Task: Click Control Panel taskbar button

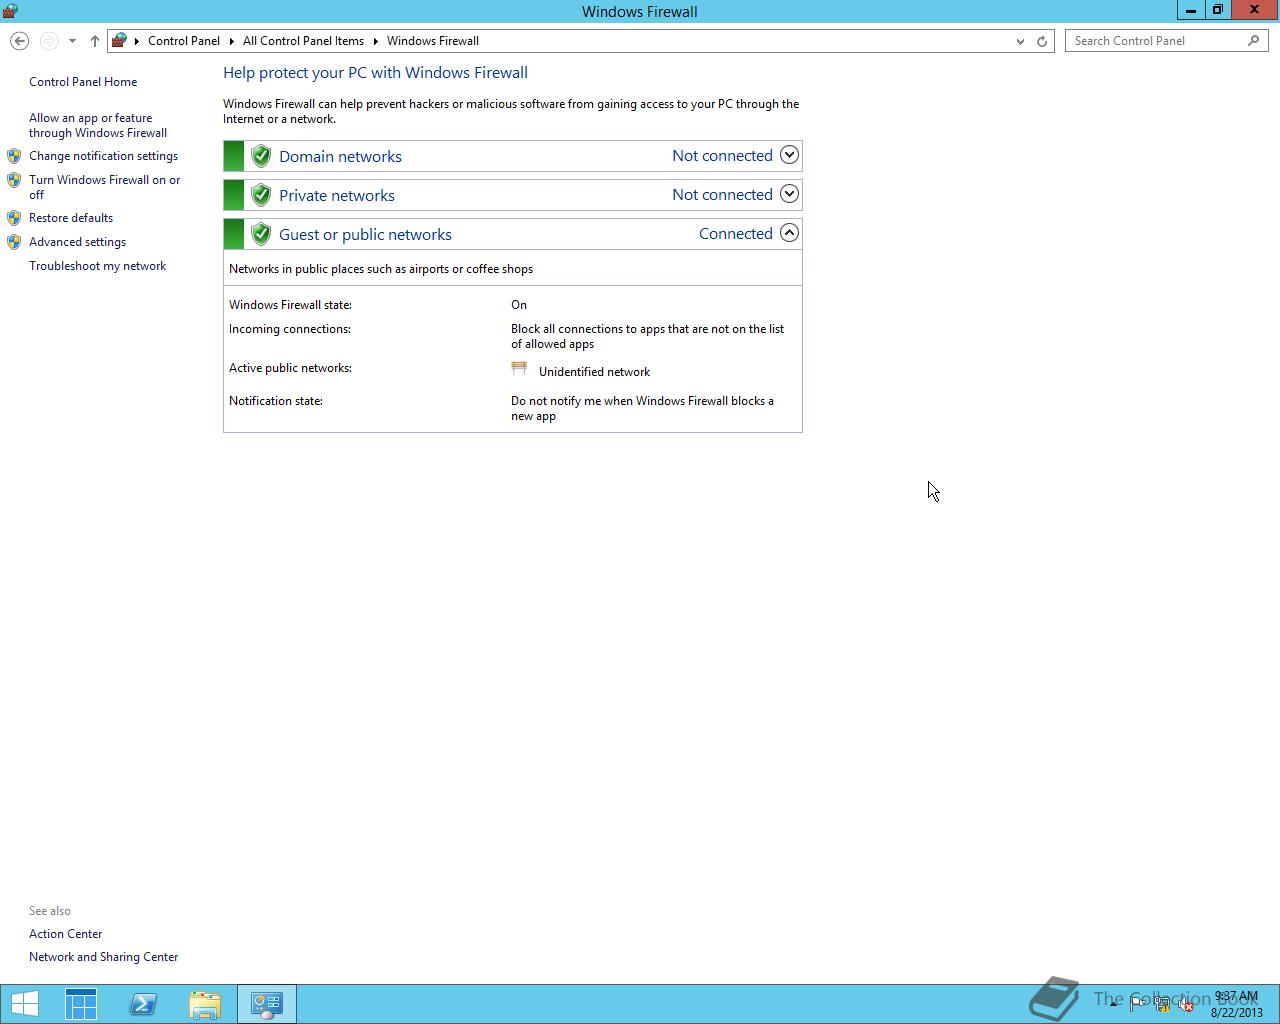Action: tap(267, 1004)
